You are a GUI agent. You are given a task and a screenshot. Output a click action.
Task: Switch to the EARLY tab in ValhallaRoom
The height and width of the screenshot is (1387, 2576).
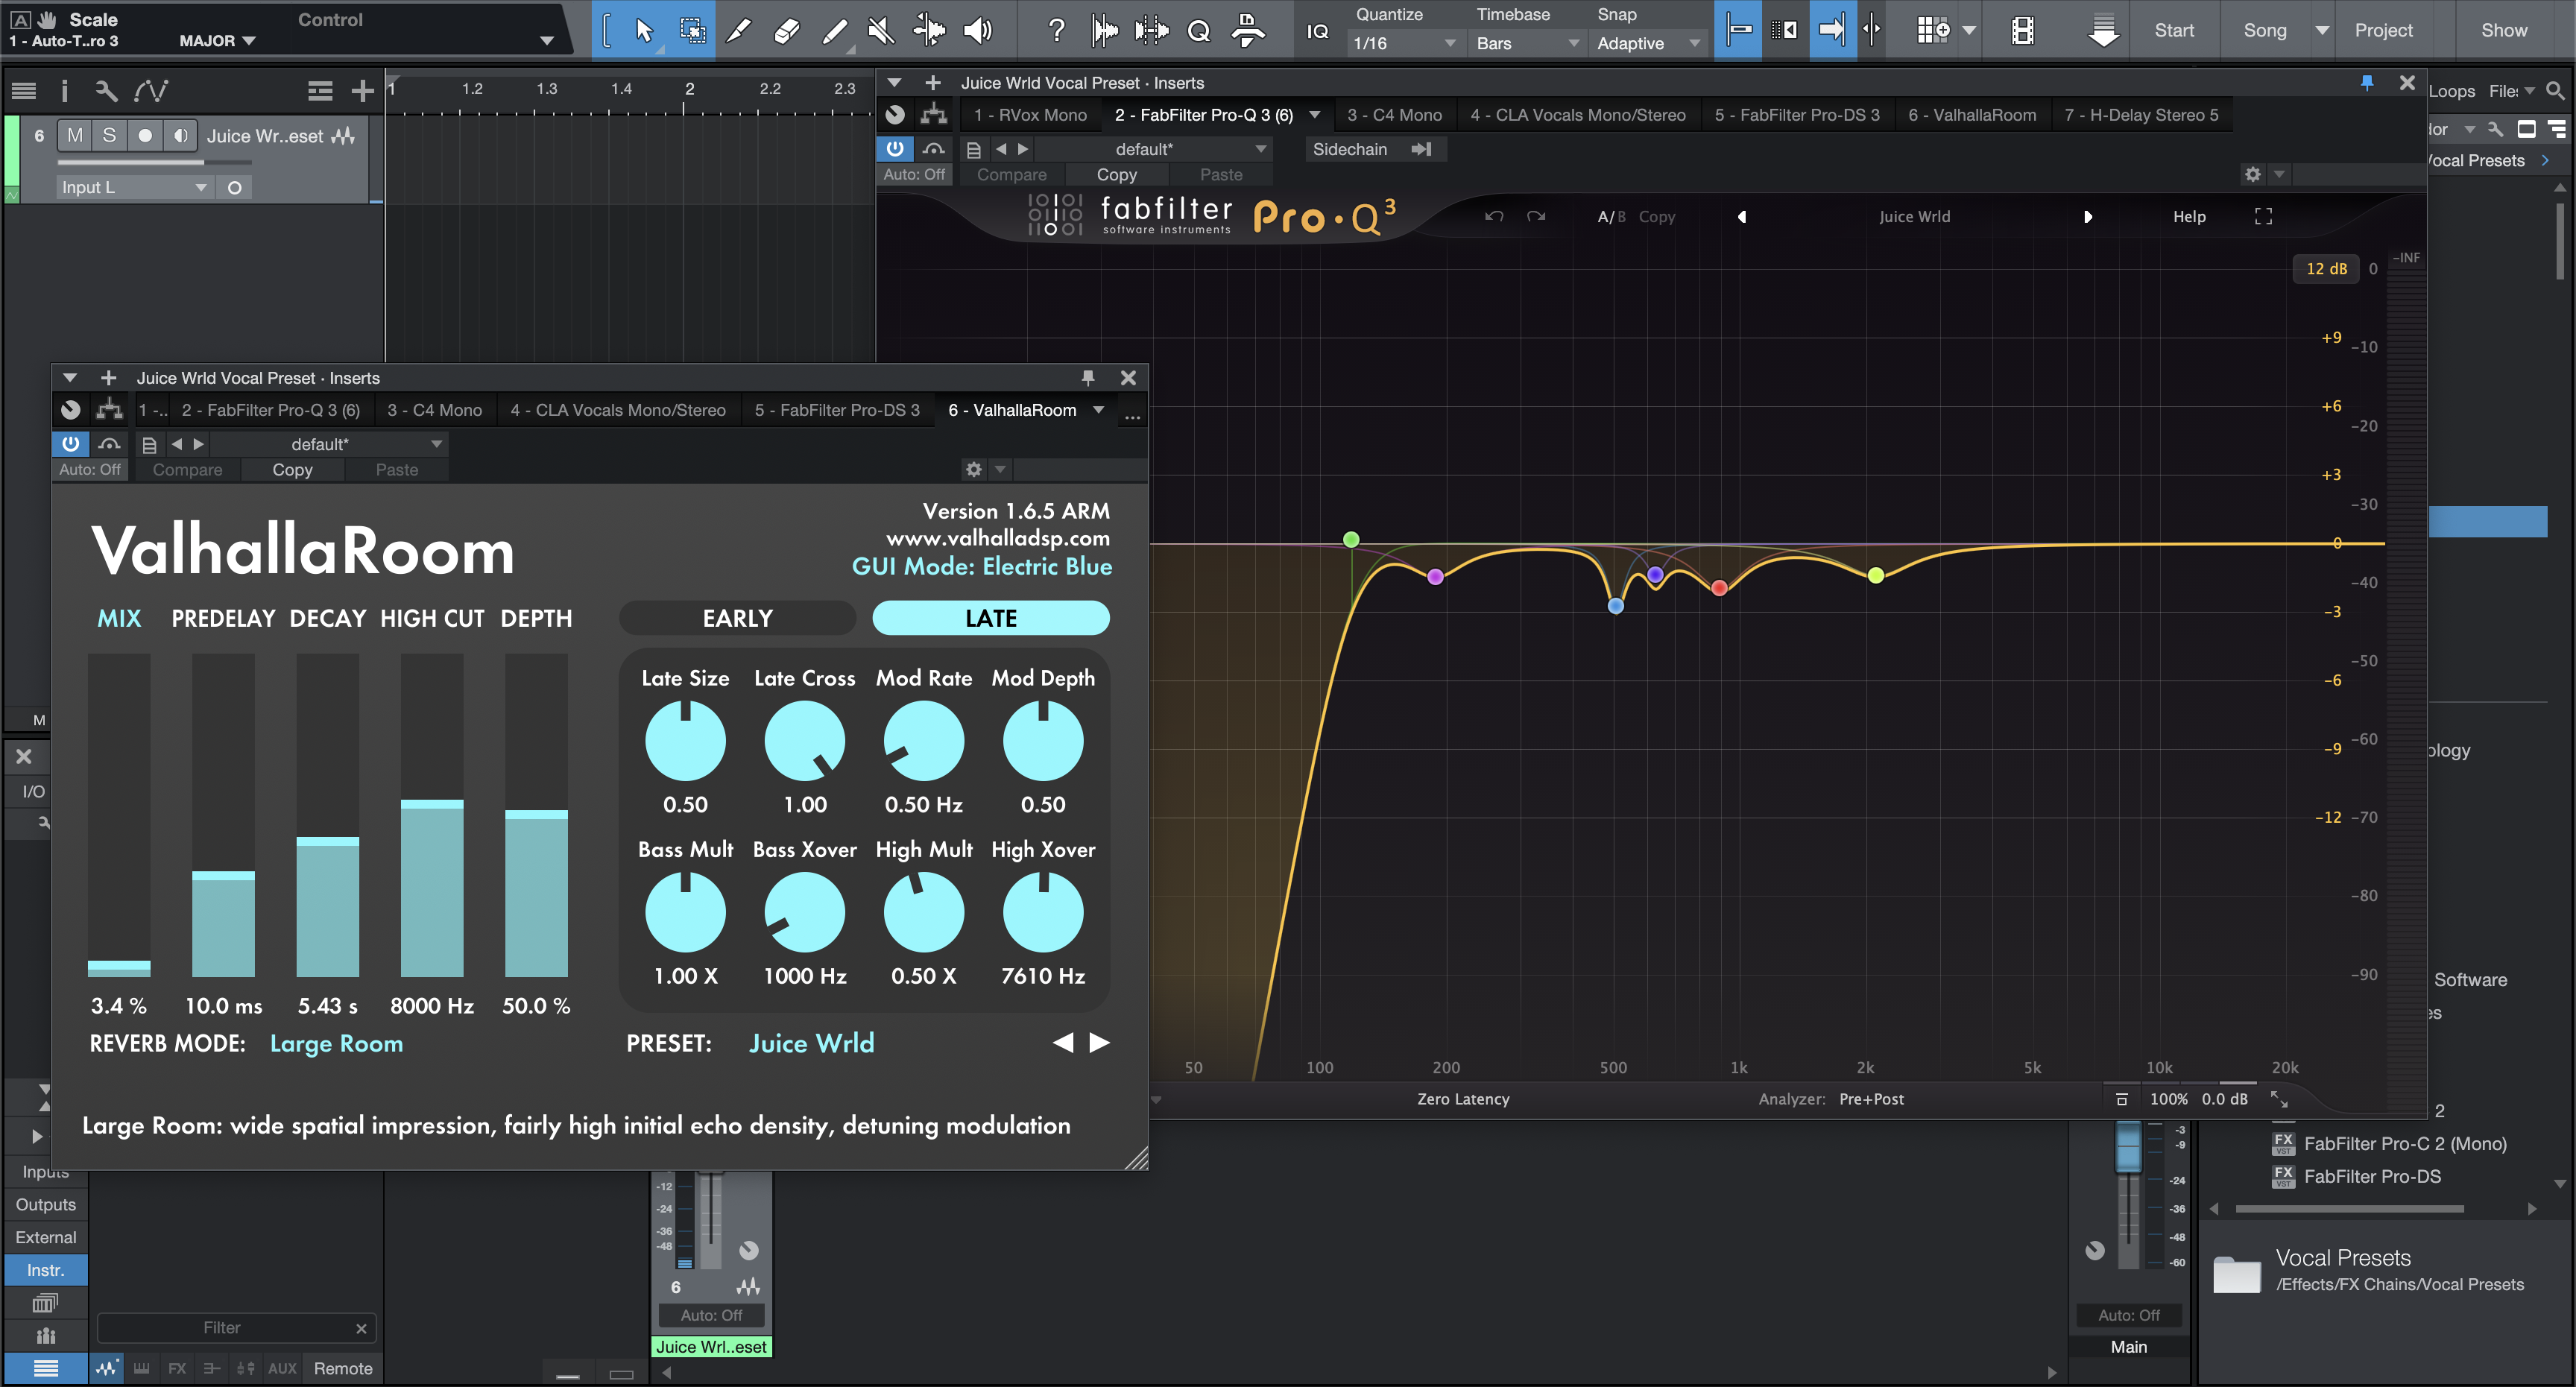(737, 618)
